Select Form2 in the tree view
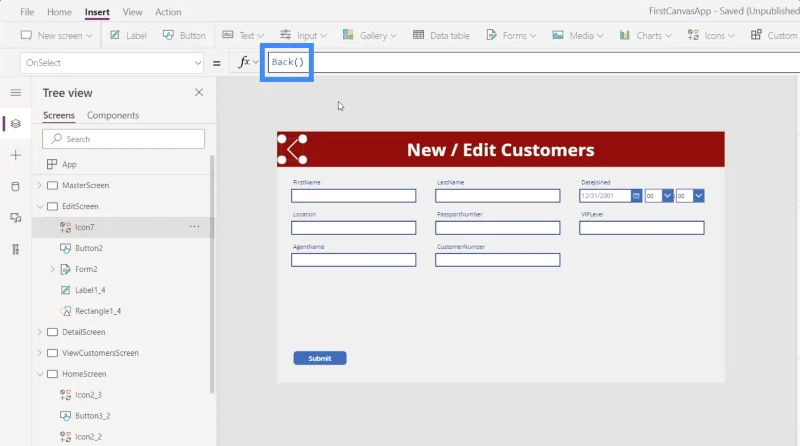This screenshot has width=800, height=446. click(86, 269)
